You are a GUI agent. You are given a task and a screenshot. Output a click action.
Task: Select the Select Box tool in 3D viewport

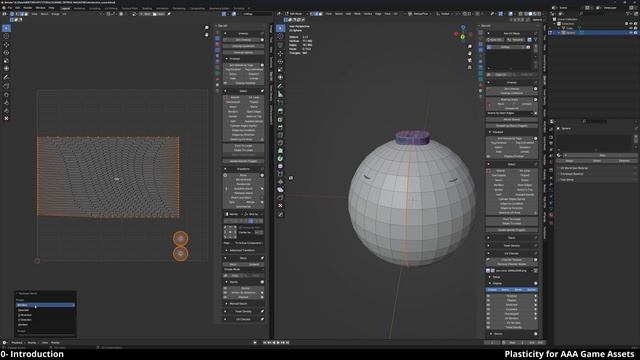pos(280,28)
